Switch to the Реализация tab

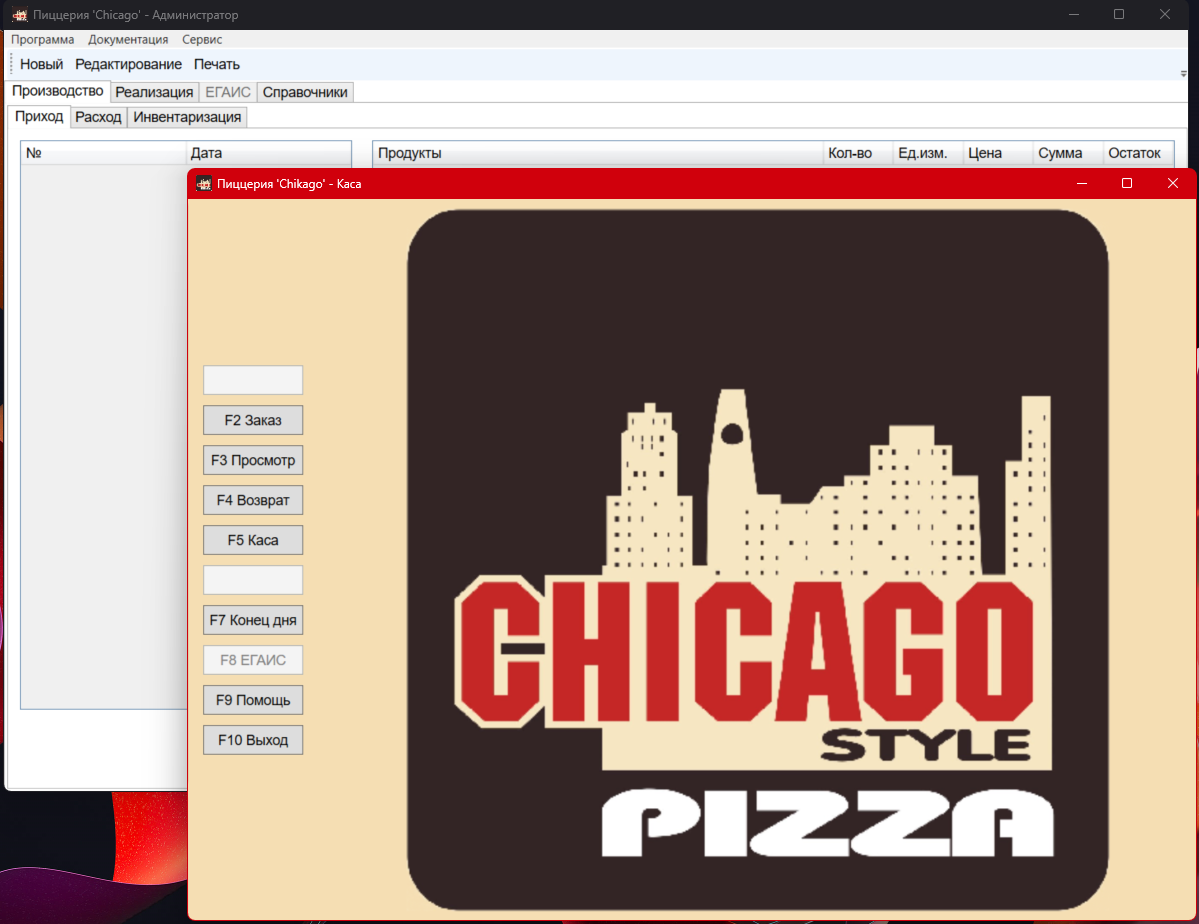click(154, 92)
